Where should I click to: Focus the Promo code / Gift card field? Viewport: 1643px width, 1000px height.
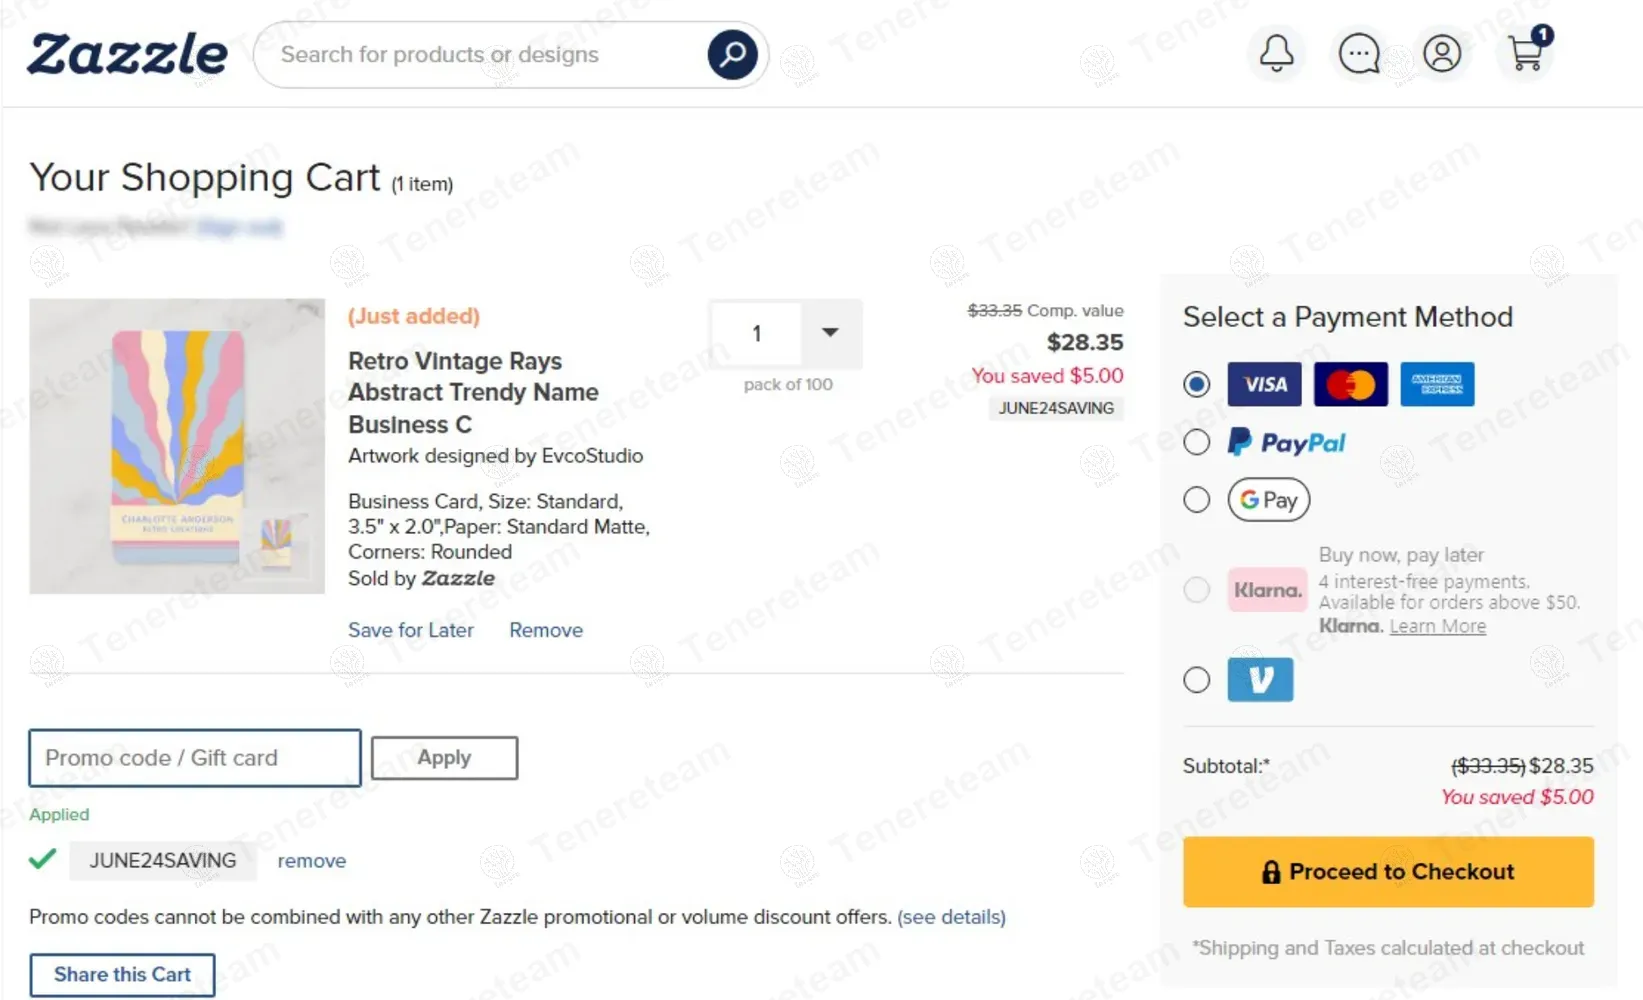click(x=195, y=758)
